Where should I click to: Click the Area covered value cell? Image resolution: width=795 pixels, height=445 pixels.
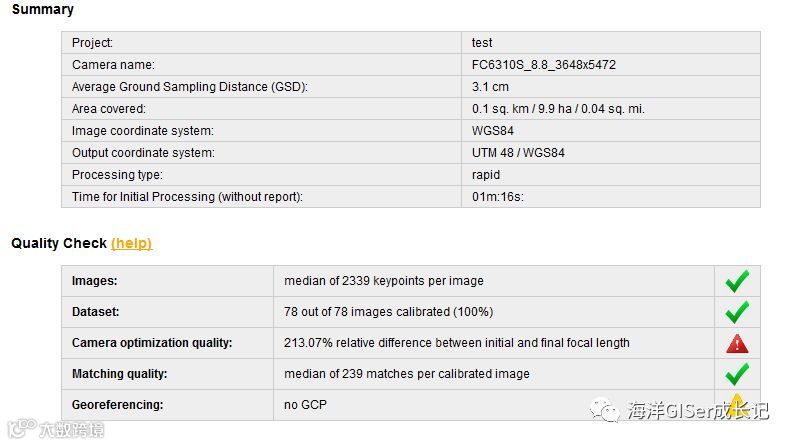click(x=558, y=109)
